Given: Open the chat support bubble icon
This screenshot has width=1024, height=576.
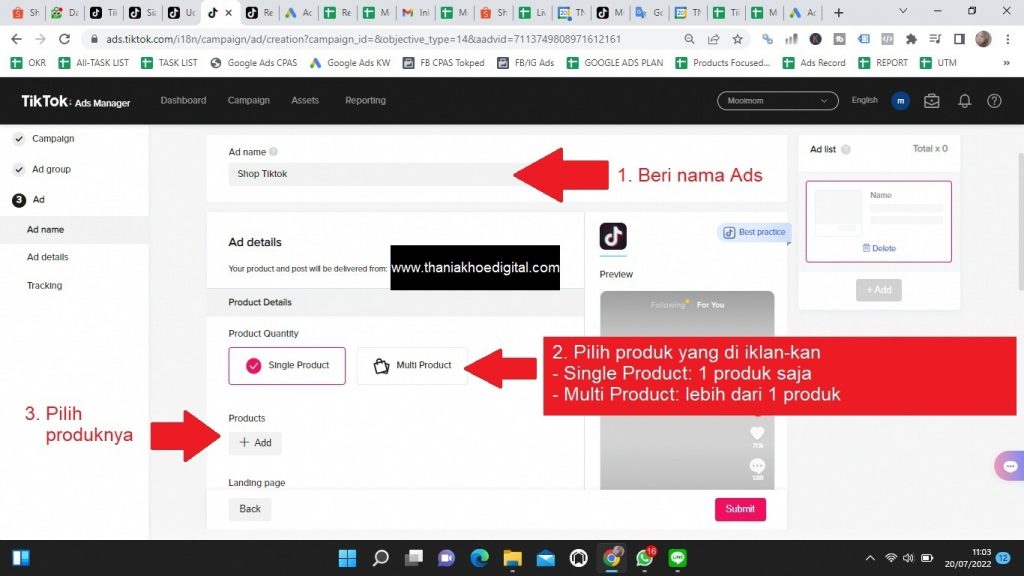Looking at the screenshot, I should pyautogui.click(x=1009, y=466).
